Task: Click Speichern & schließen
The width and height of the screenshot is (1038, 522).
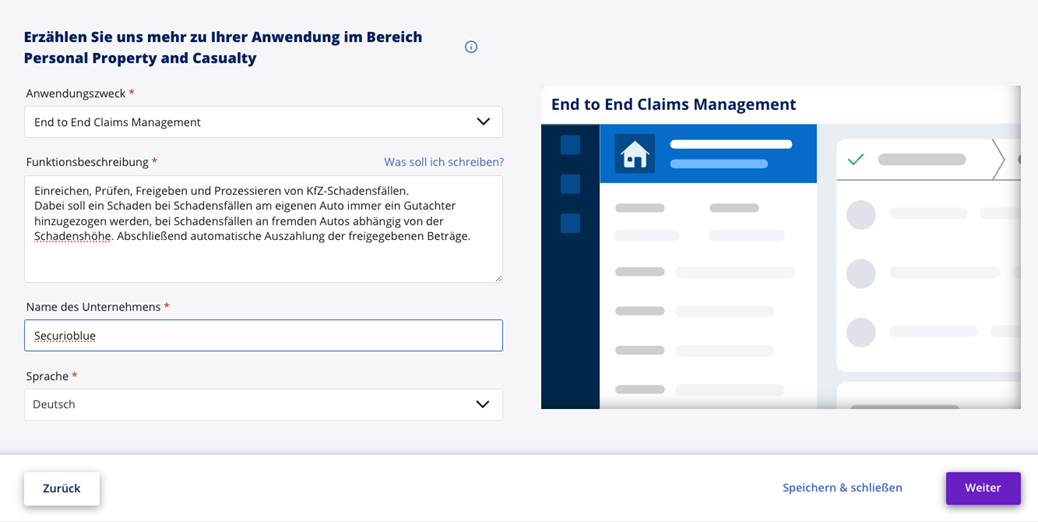Action: pos(842,488)
